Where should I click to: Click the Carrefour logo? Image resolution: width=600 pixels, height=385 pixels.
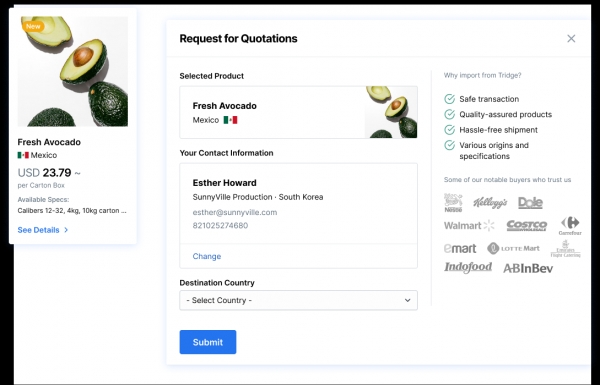pos(570,225)
